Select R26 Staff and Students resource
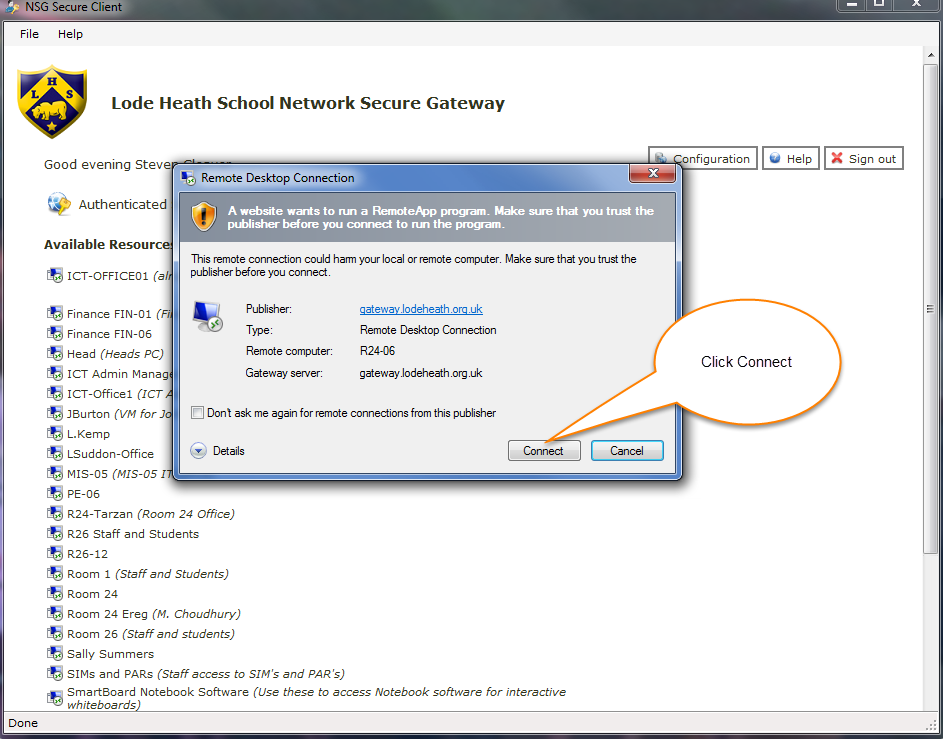Image resolution: width=943 pixels, height=739 pixels. click(133, 534)
